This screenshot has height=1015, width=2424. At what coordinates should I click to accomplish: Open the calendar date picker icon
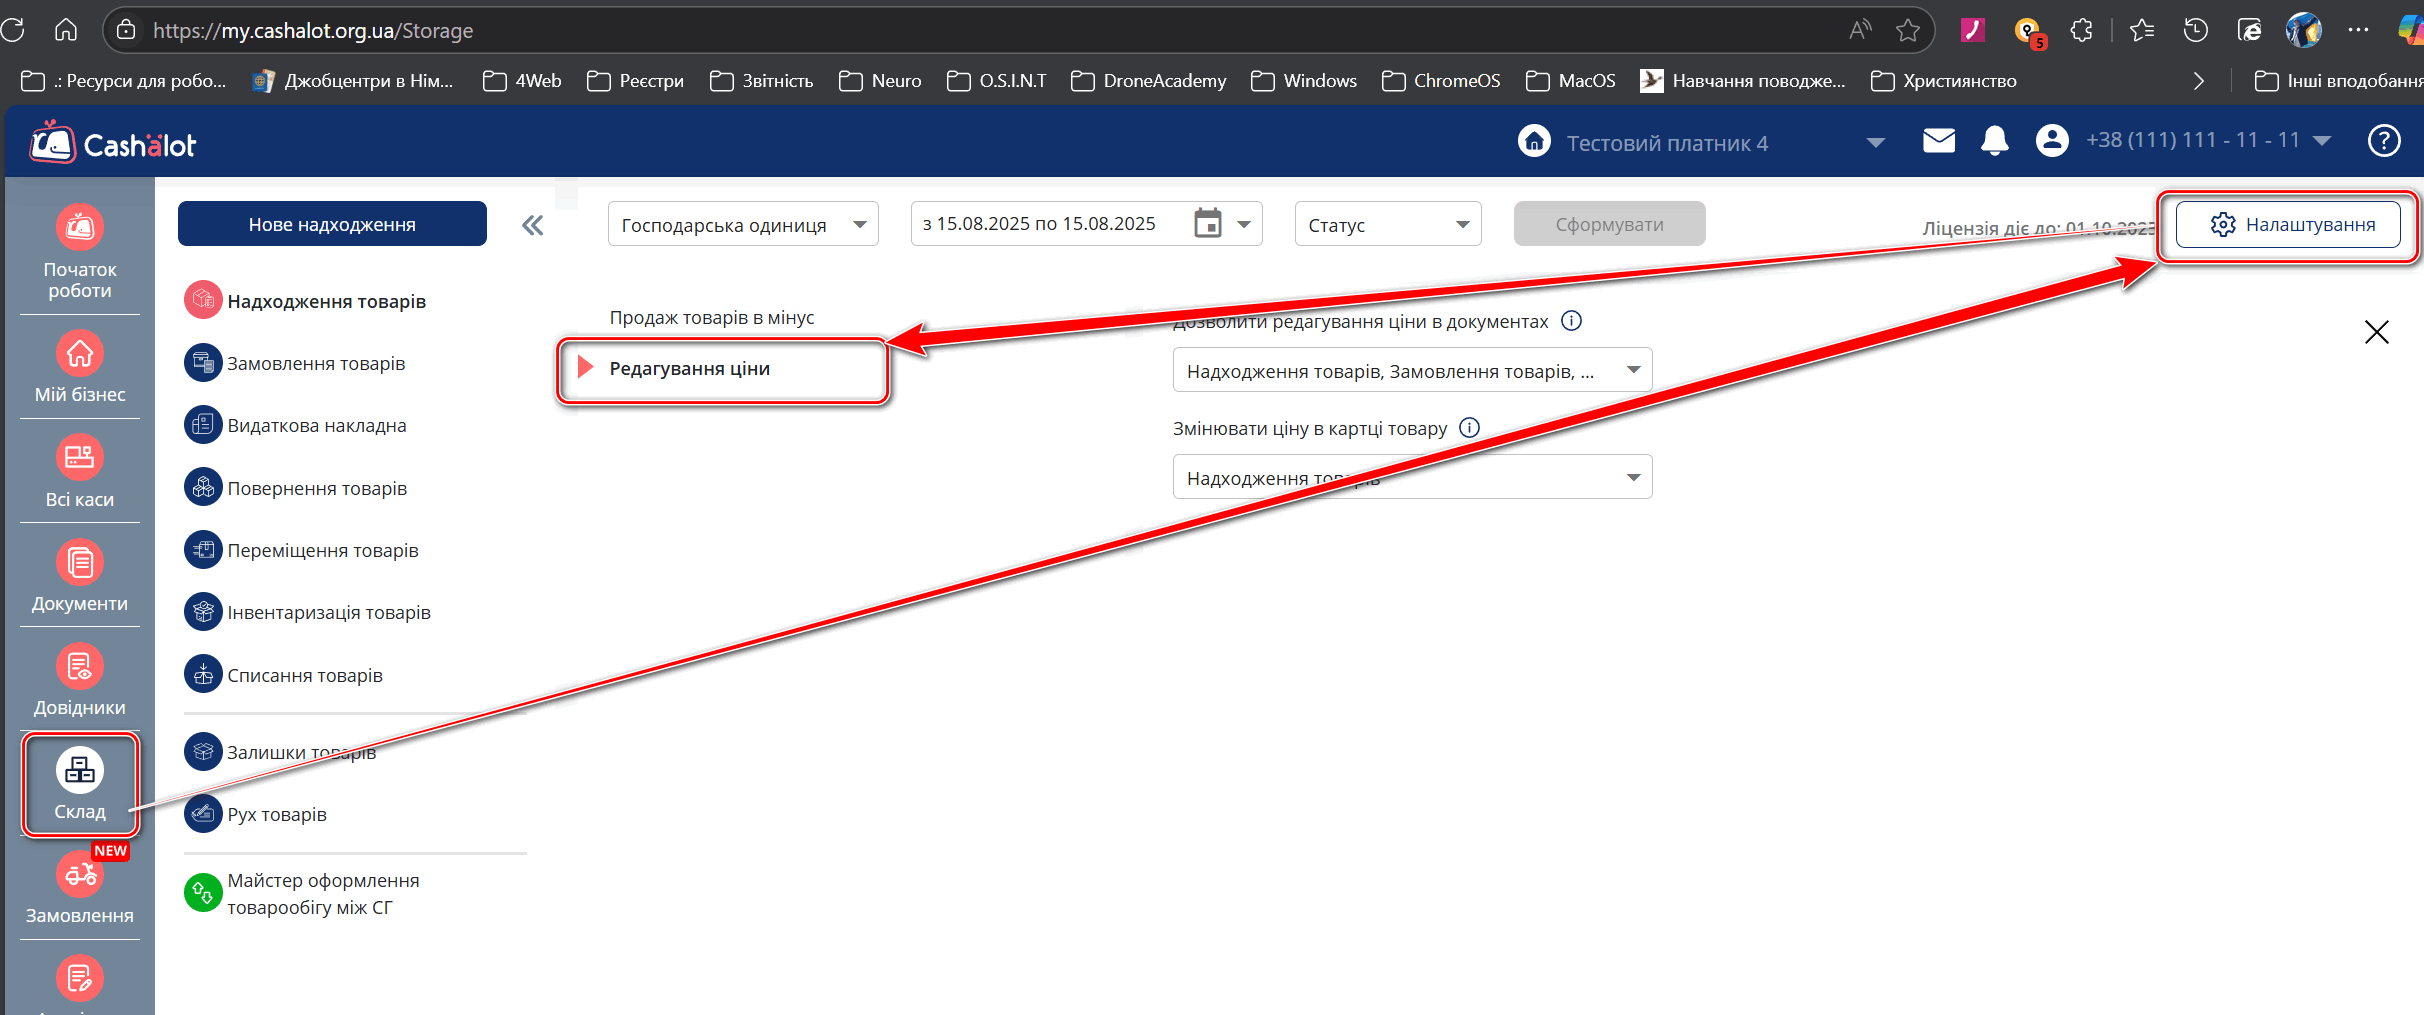click(1207, 223)
